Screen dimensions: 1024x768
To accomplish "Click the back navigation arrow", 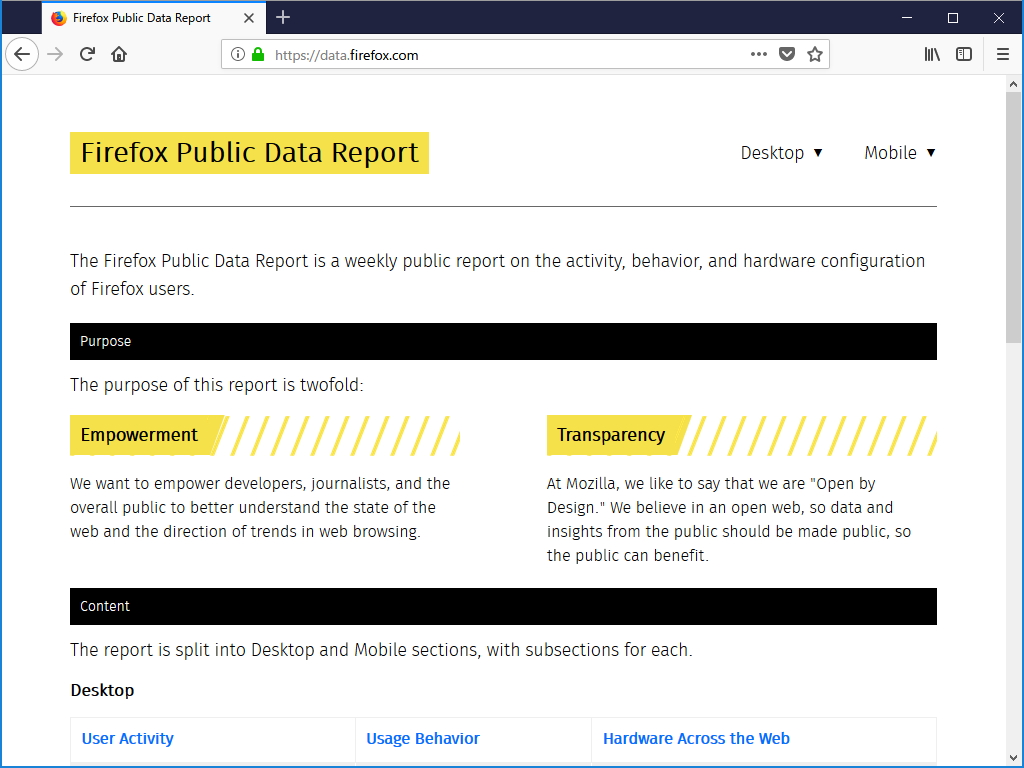I will tap(21, 54).
